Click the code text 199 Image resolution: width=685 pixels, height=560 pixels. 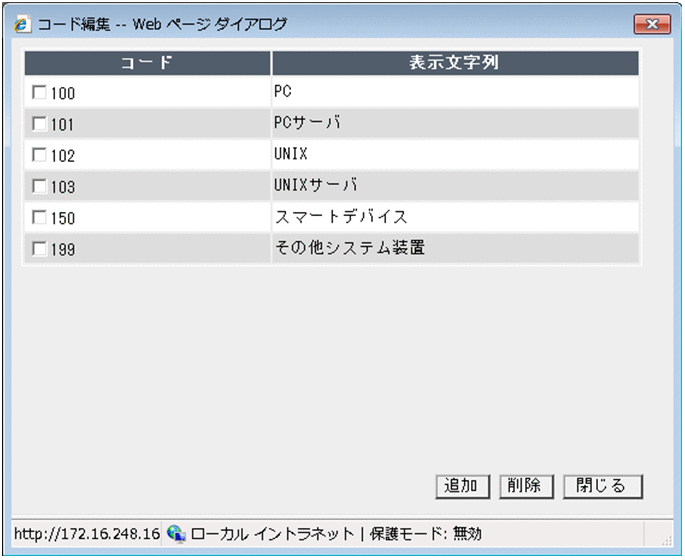click(x=63, y=250)
